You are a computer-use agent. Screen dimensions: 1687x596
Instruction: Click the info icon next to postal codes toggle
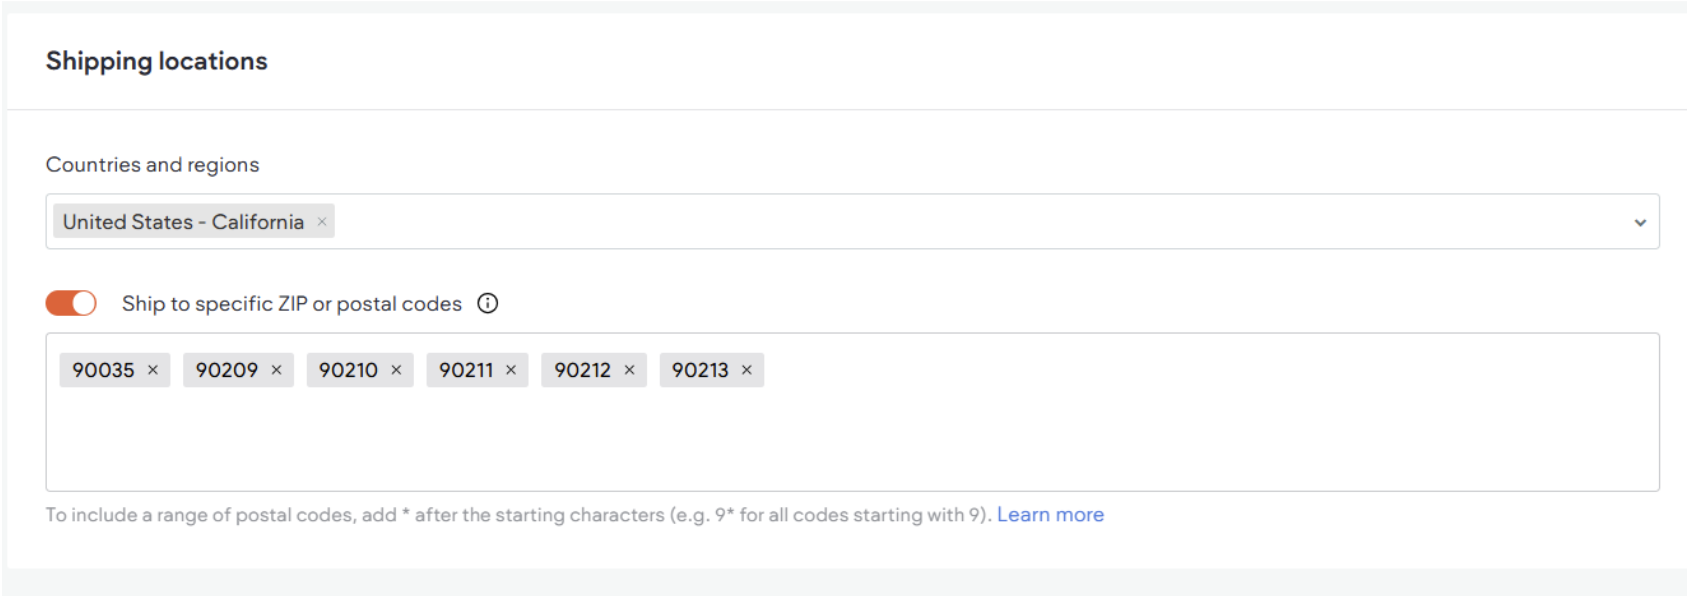coord(487,303)
